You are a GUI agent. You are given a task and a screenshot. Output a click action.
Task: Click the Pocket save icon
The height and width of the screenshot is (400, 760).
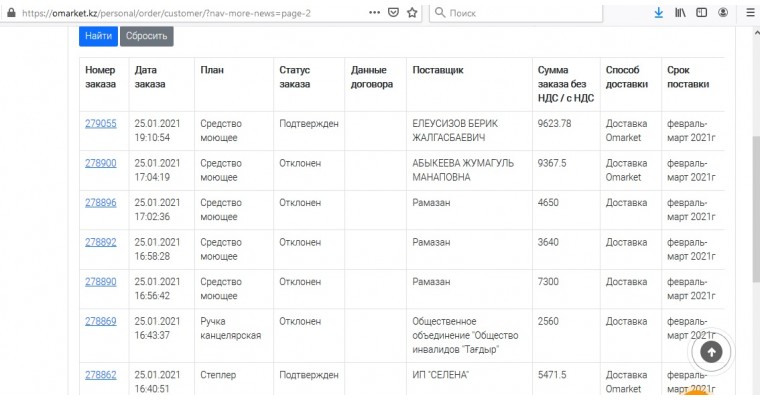point(393,13)
